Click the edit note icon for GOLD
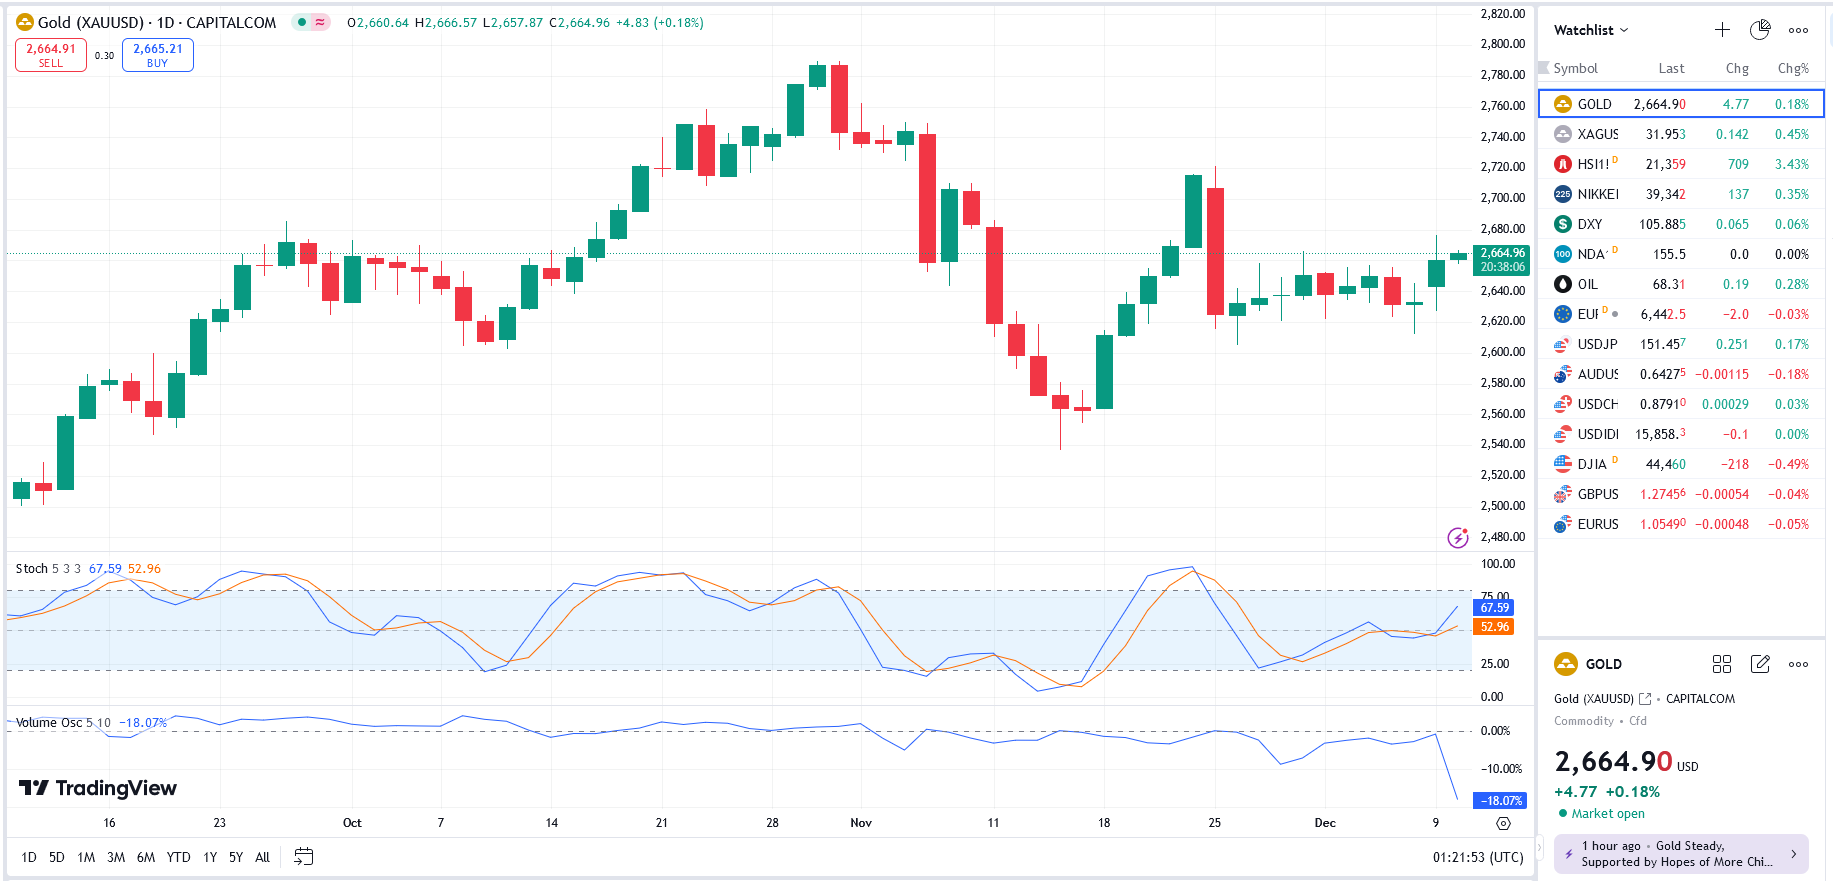Viewport: 1833px width, 881px height. pyautogui.click(x=1760, y=664)
